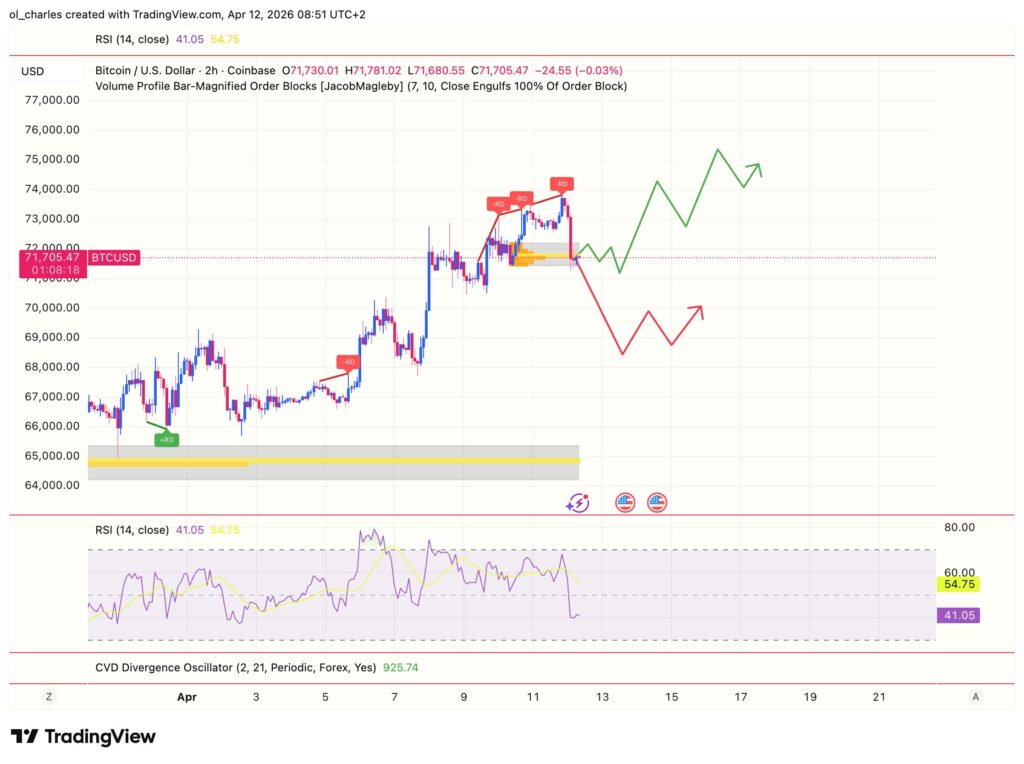The height and width of the screenshot is (764, 1024).
Task: Select the green +RD order block marker
Action: coord(166,438)
